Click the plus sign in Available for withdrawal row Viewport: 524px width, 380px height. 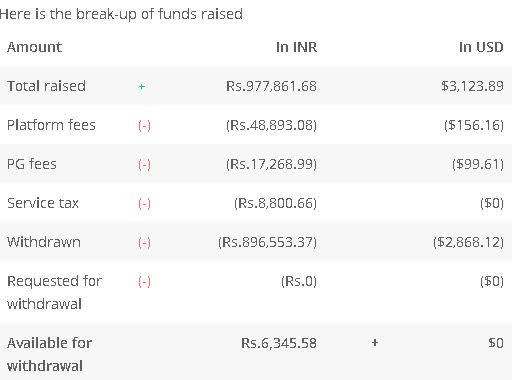coord(375,343)
